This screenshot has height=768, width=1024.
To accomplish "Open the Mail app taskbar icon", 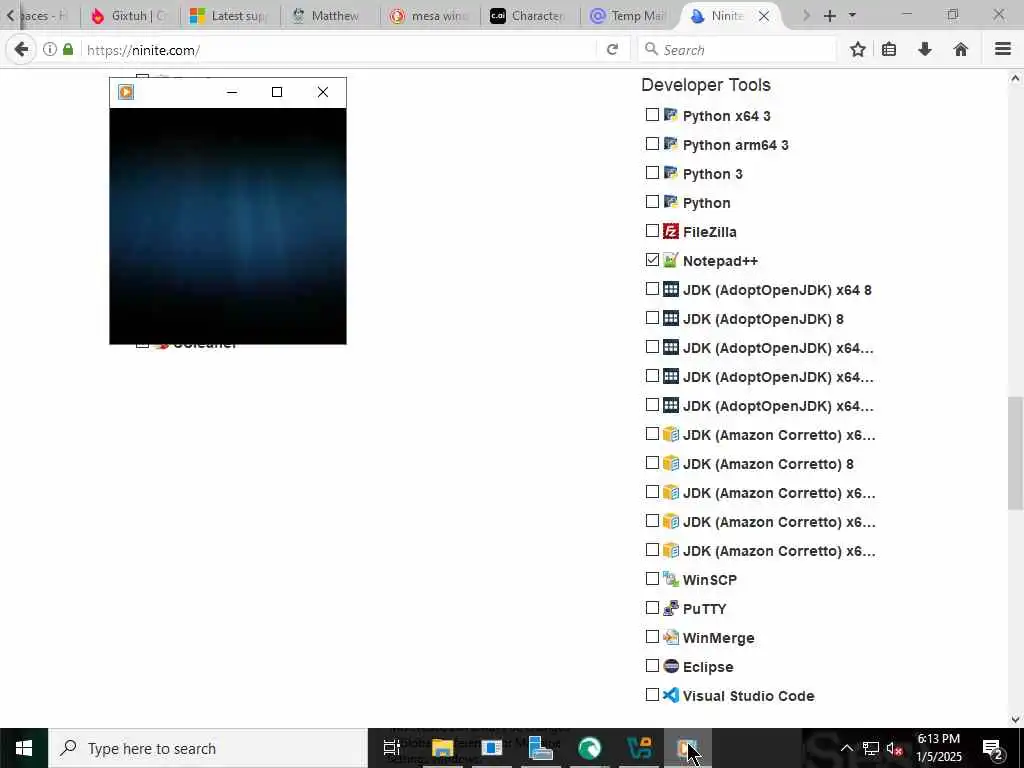I will tap(491, 748).
